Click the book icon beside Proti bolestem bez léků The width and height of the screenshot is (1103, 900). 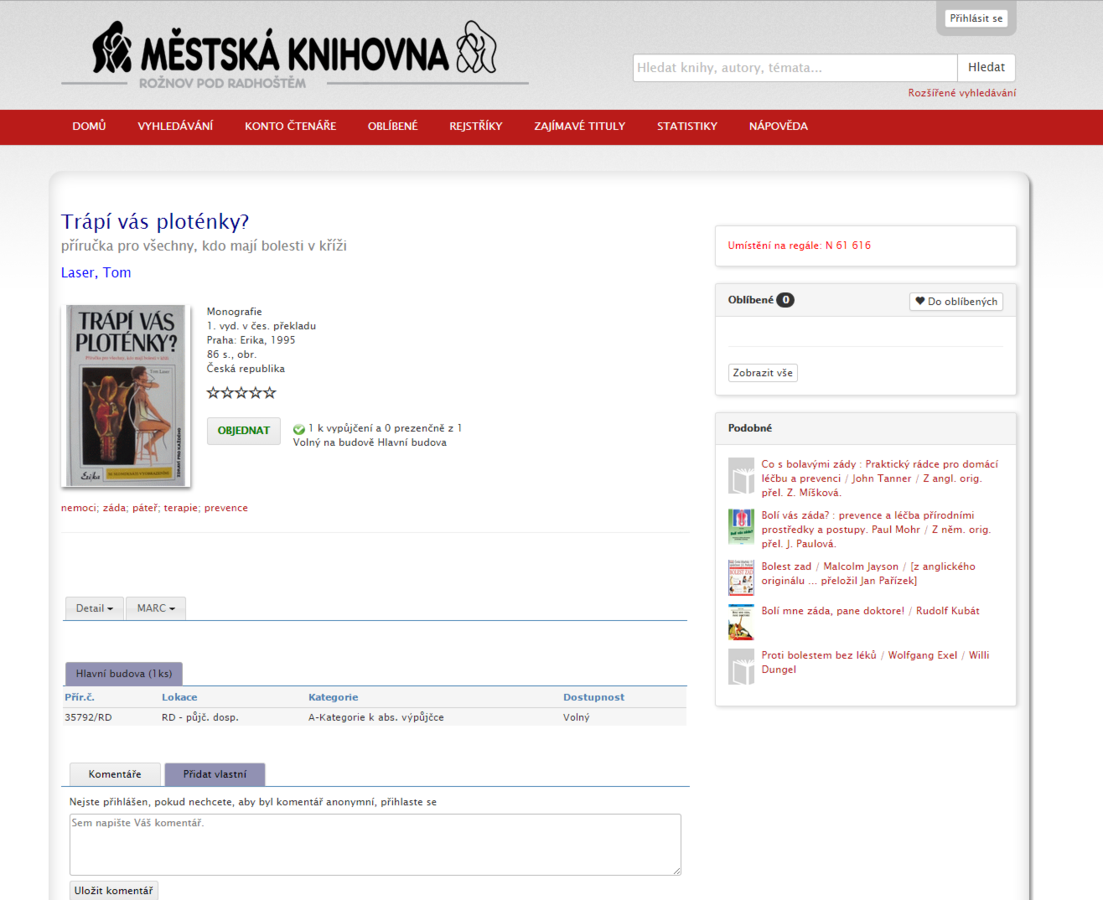(741, 666)
